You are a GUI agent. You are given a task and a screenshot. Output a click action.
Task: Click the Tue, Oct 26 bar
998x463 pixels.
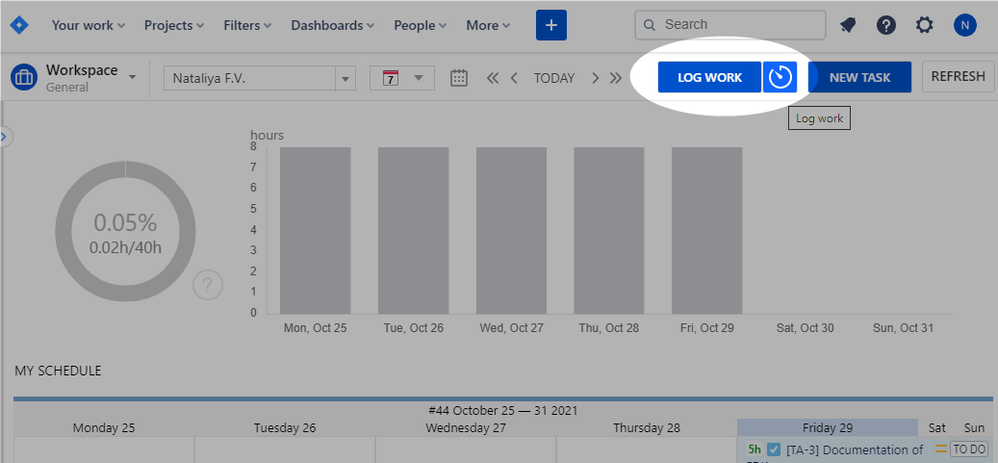tap(413, 231)
